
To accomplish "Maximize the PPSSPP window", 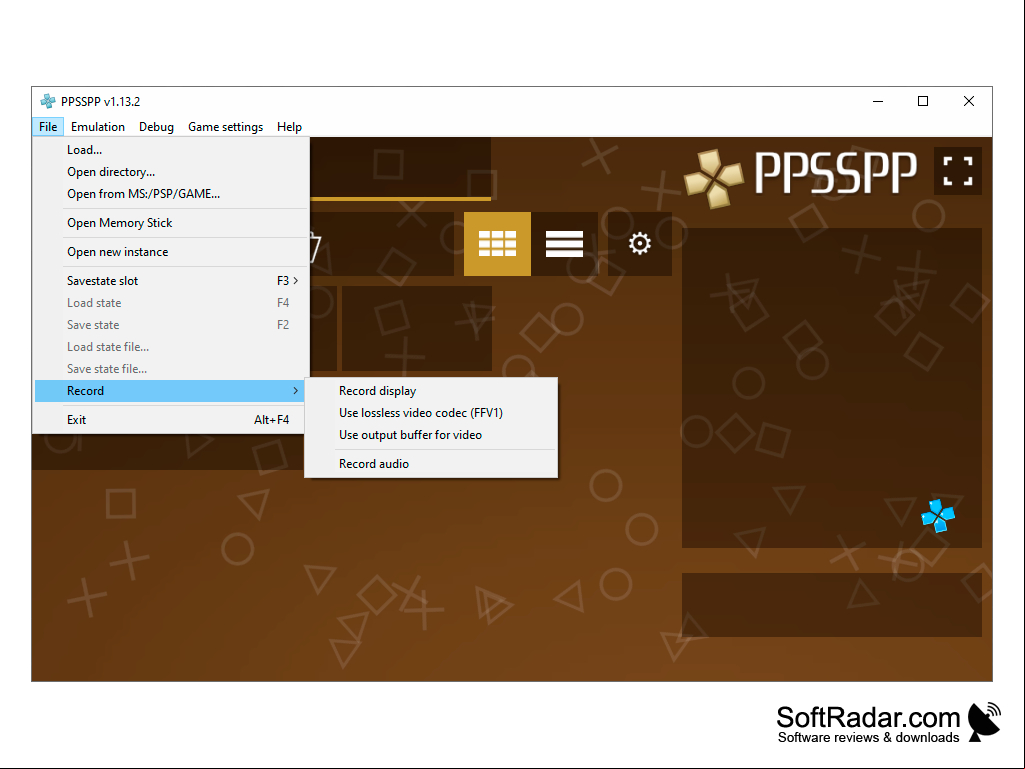I will click(x=923, y=101).
